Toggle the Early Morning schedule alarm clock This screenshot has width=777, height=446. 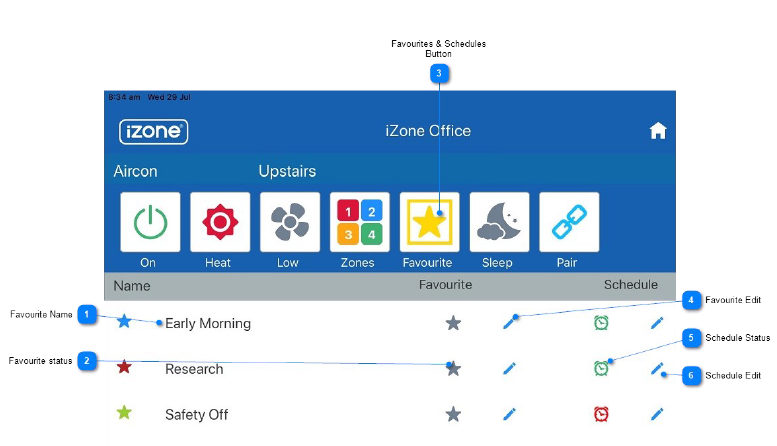pos(601,323)
